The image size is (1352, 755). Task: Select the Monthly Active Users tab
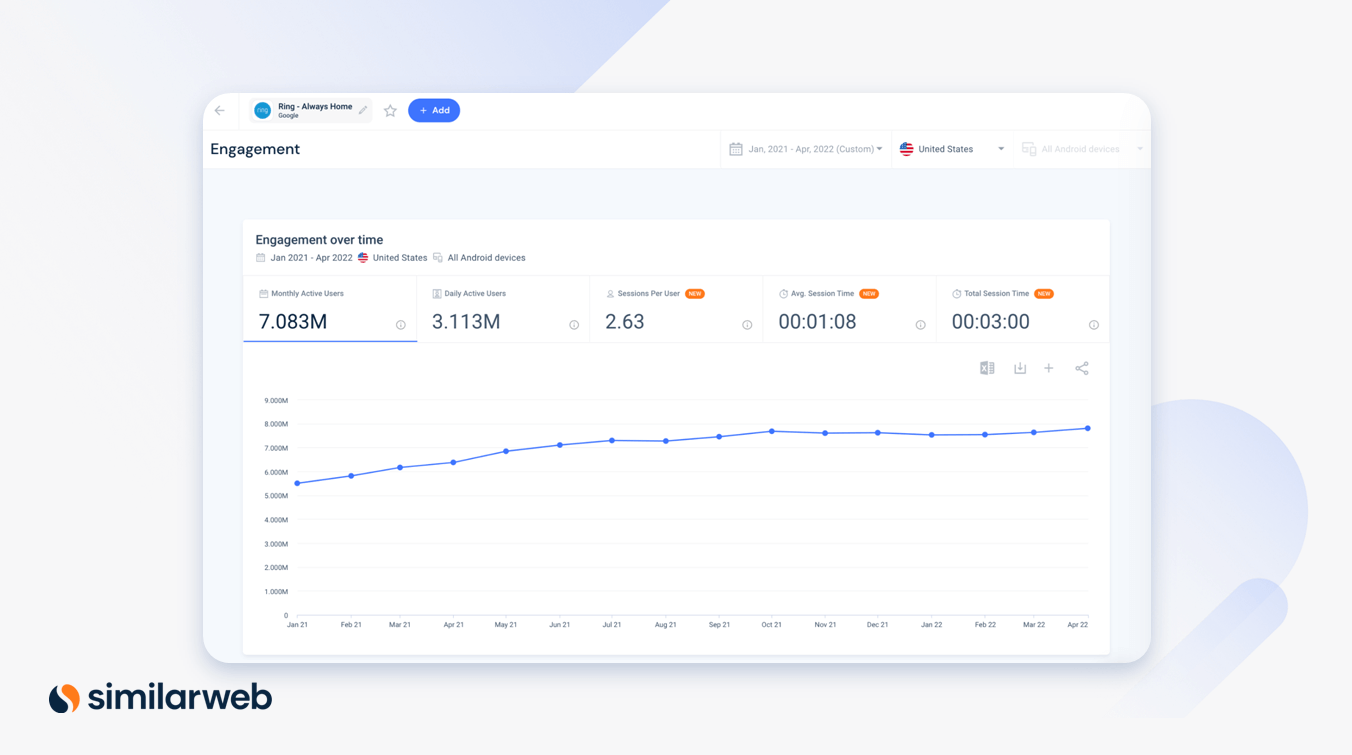point(330,309)
